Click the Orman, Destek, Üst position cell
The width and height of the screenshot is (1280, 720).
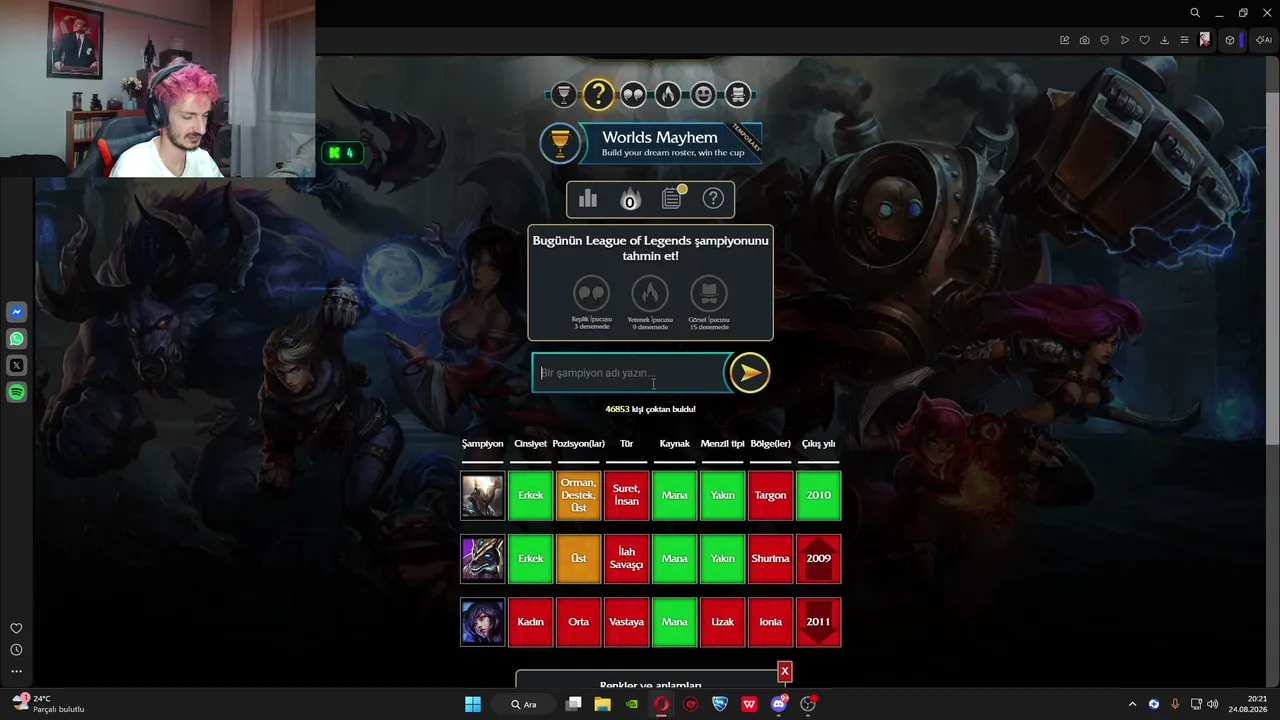[578, 496]
